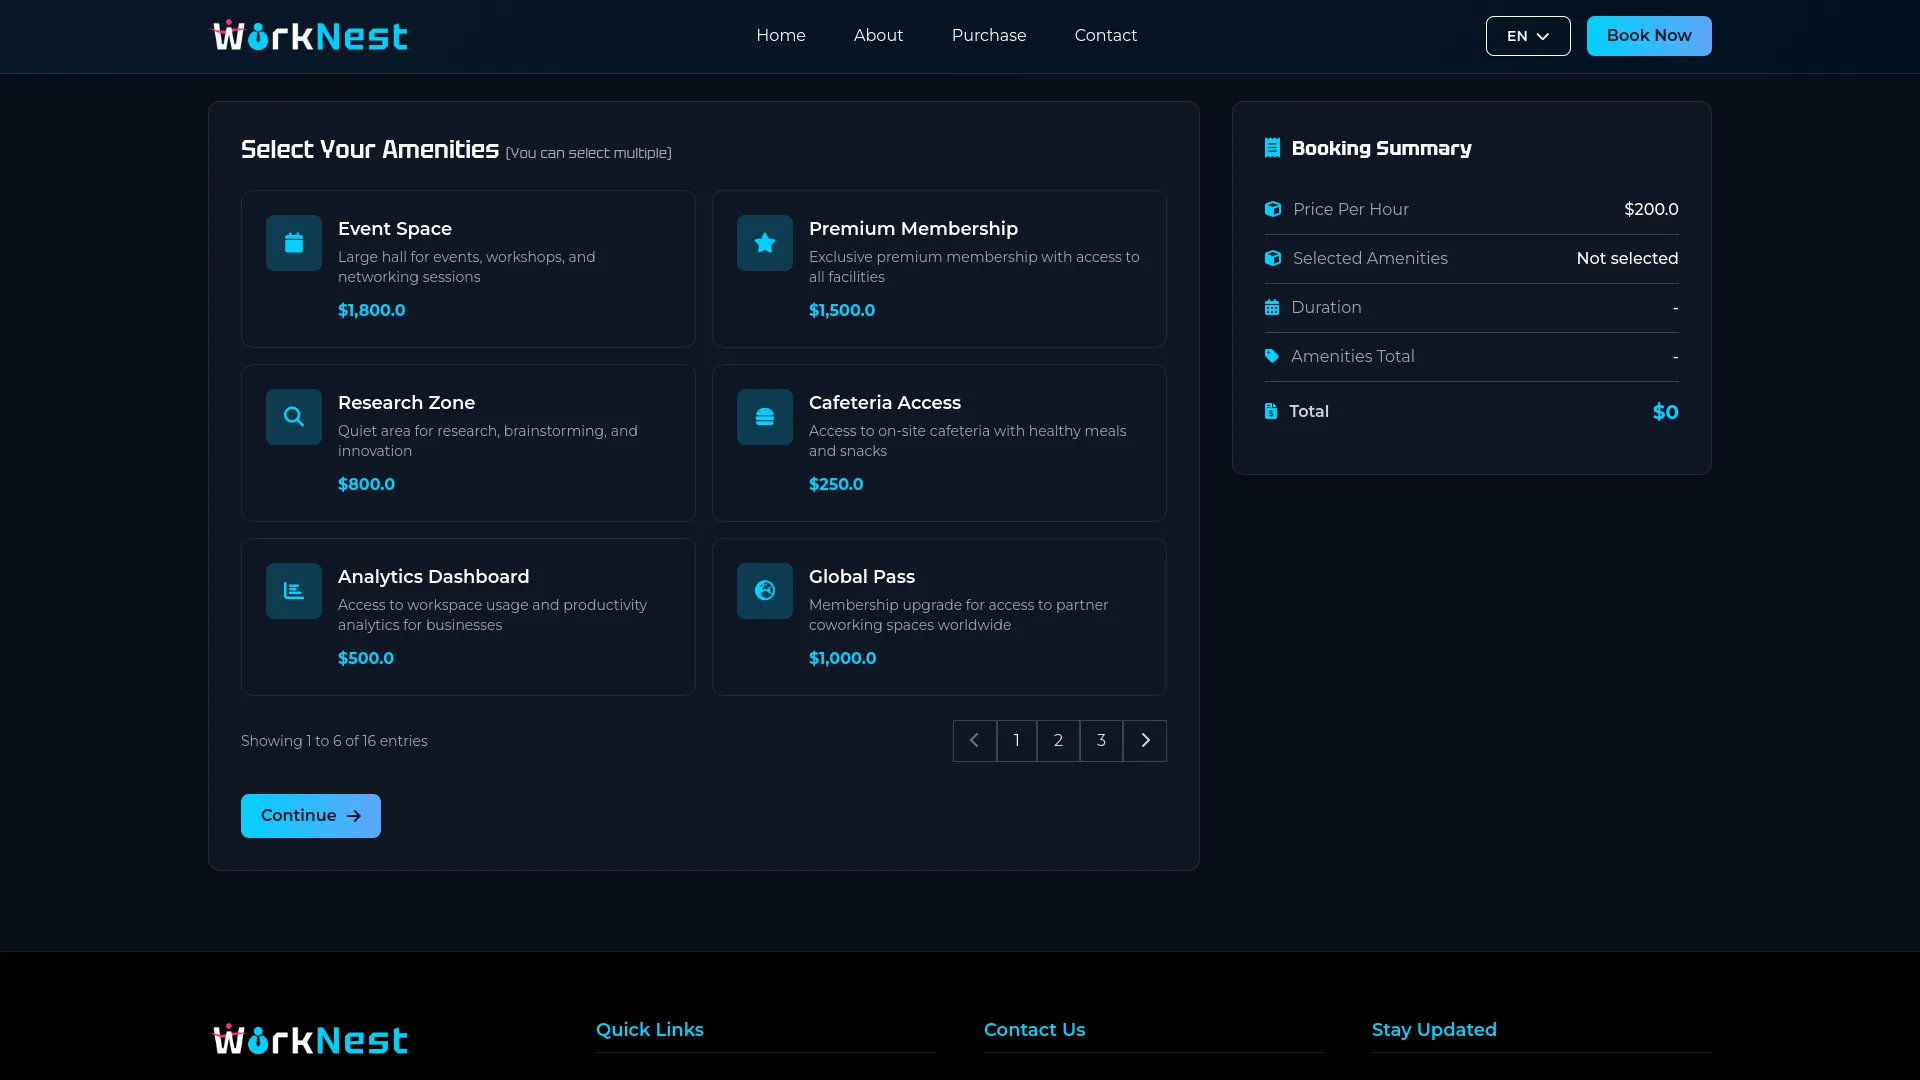Click the Book Now button

click(x=1649, y=36)
